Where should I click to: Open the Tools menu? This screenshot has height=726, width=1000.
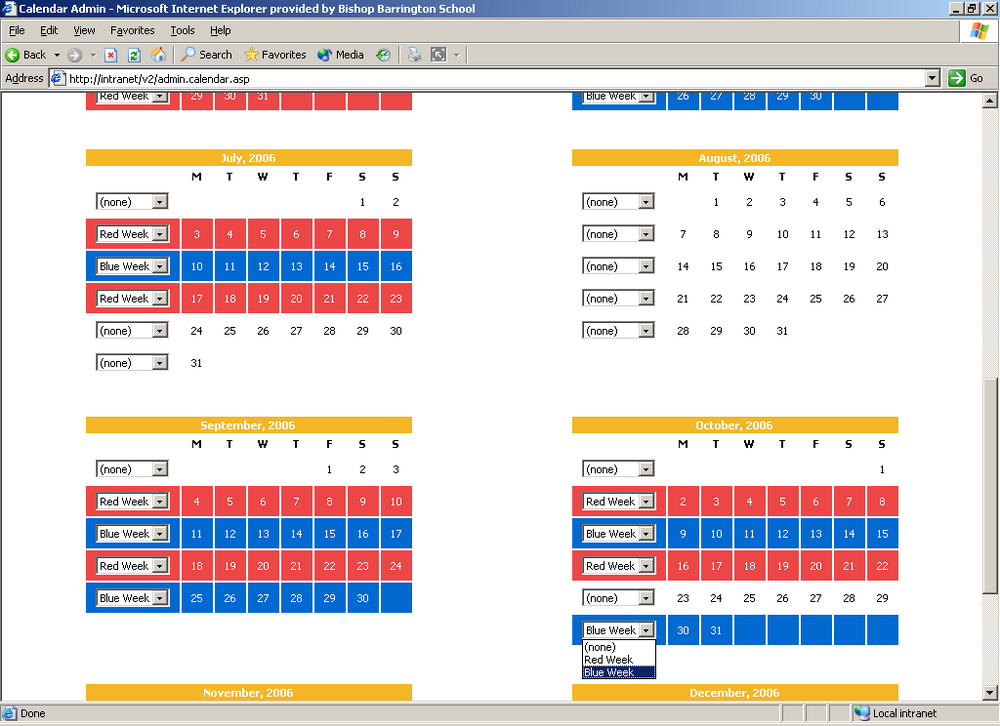[x=182, y=30]
